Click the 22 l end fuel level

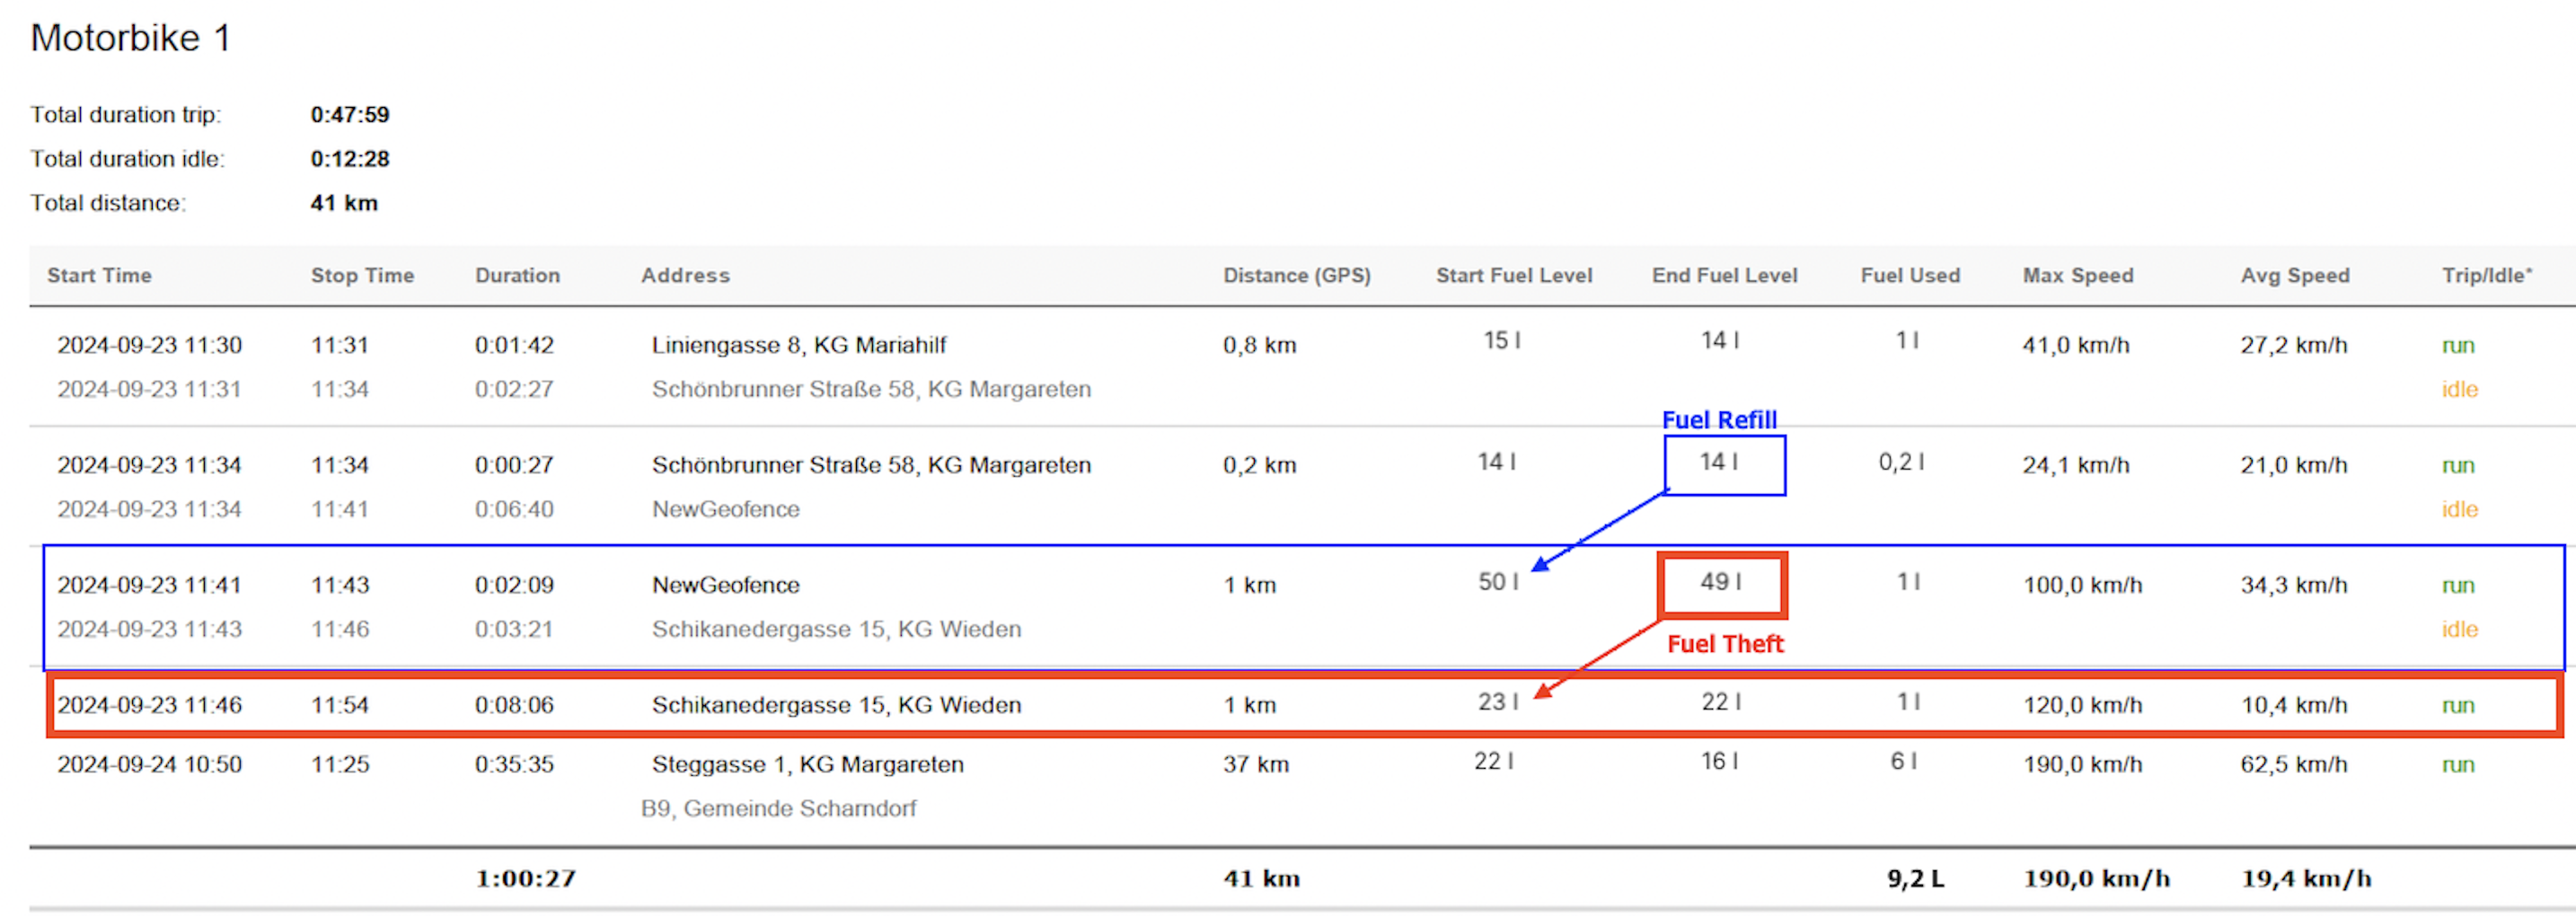click(1721, 701)
